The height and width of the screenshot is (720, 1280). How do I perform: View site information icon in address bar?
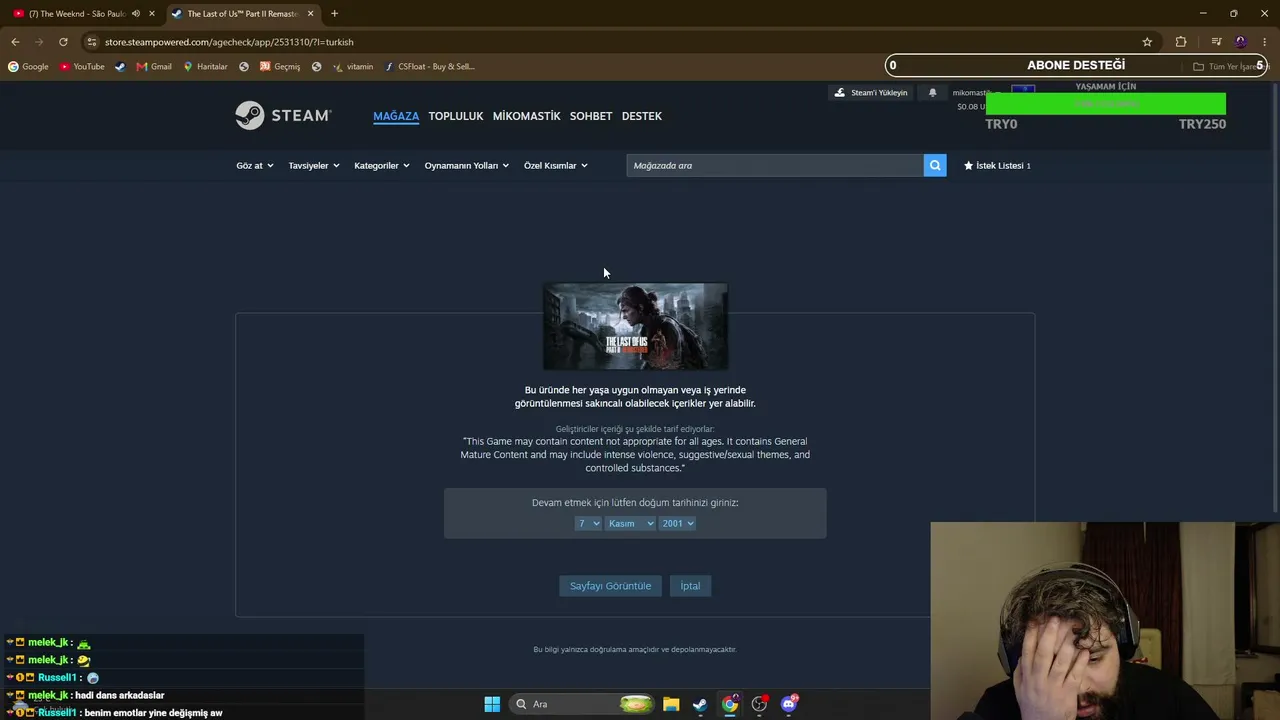92,42
